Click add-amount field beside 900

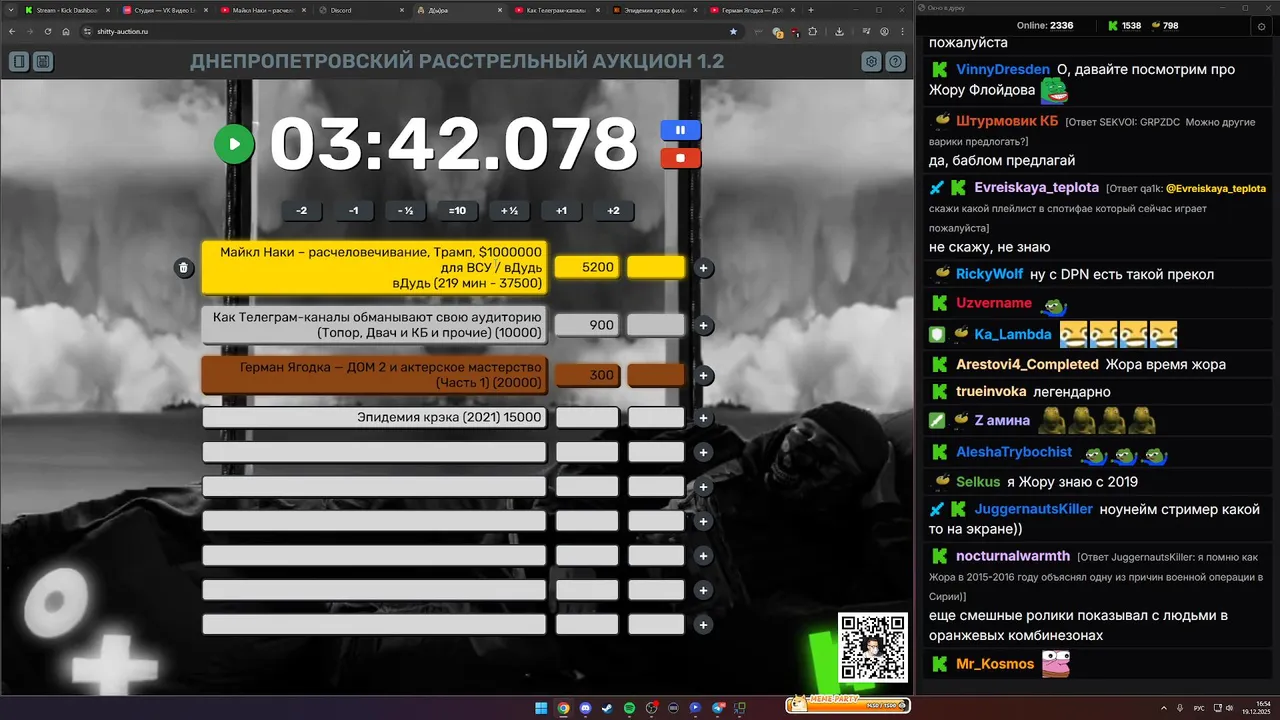656,325
